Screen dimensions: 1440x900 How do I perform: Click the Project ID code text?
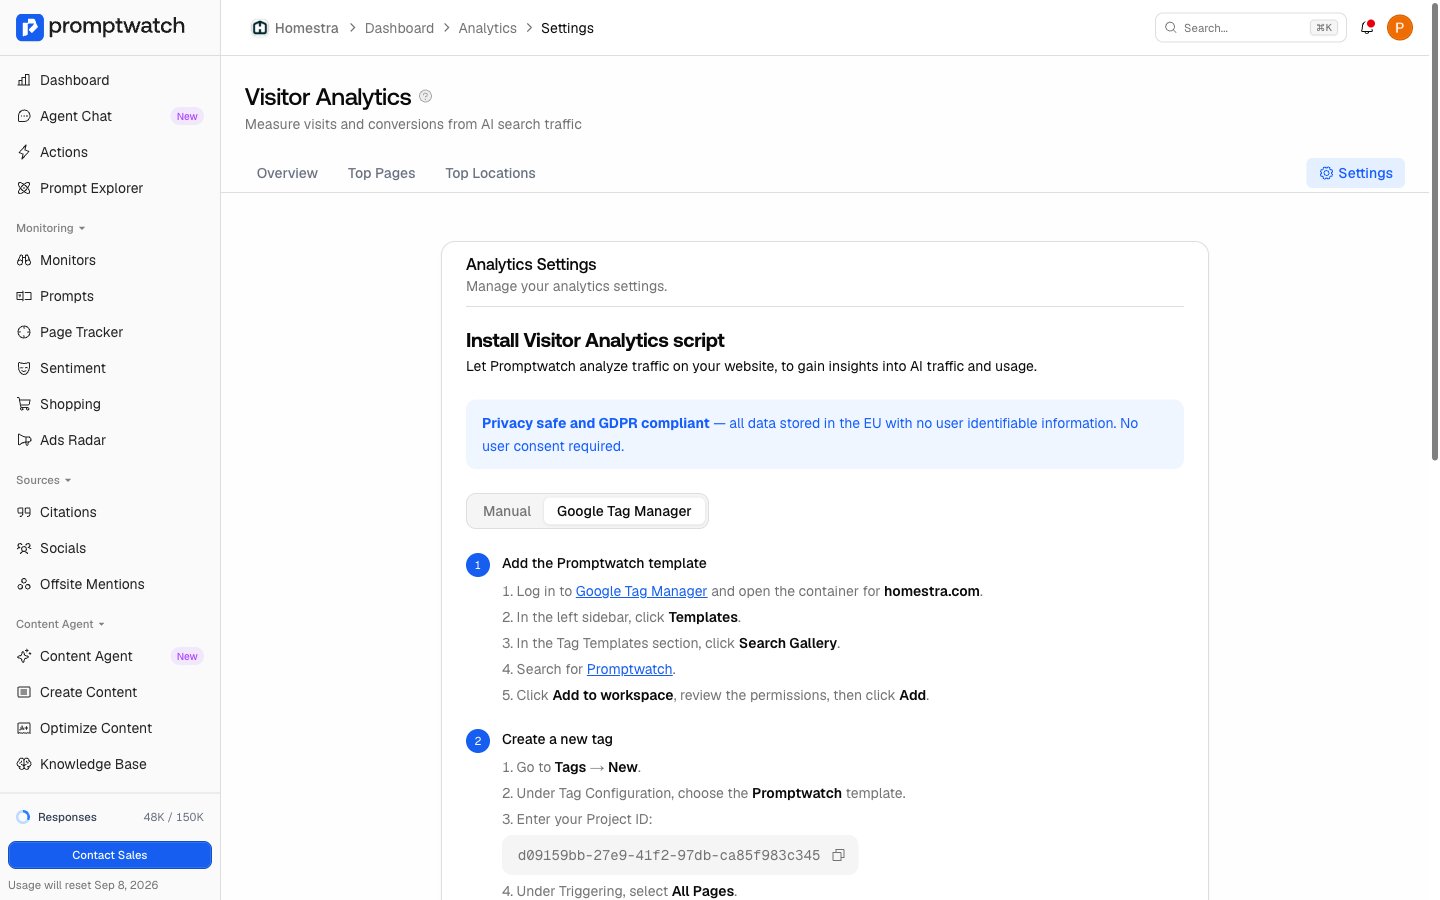pos(669,855)
